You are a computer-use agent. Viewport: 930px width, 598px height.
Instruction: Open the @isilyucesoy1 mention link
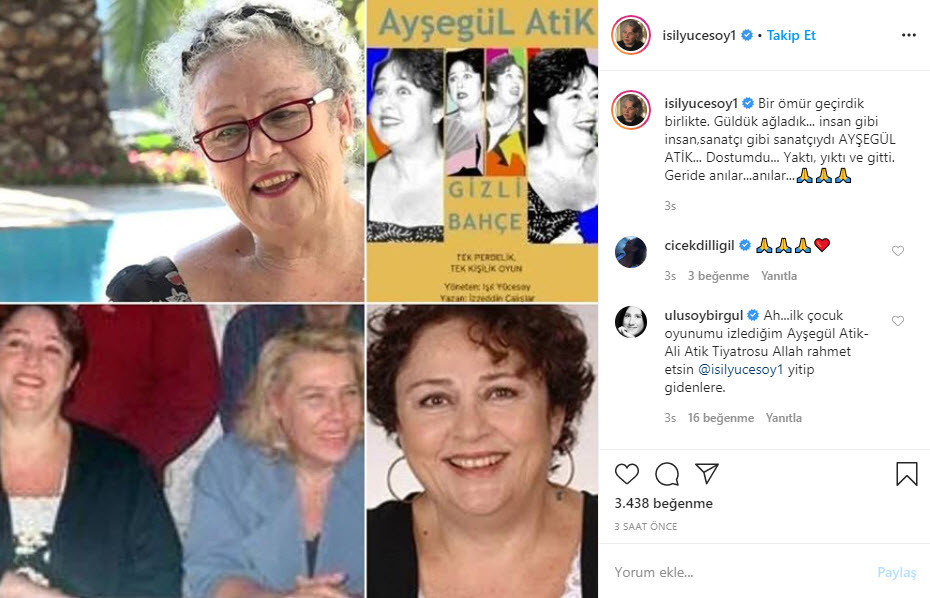tap(740, 370)
